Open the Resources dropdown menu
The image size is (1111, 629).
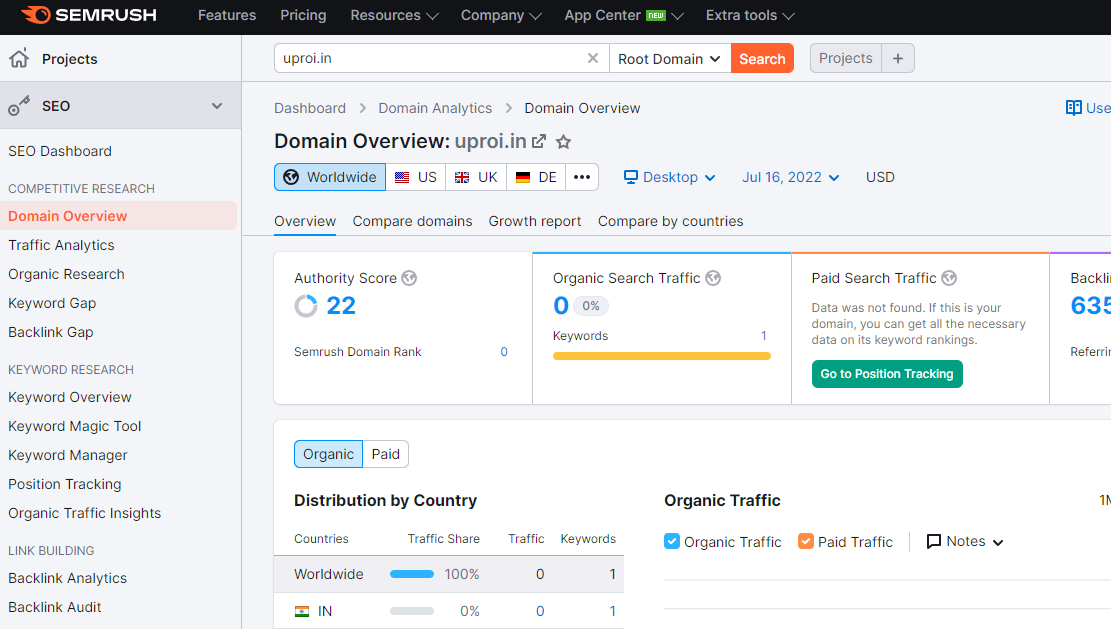pyautogui.click(x=394, y=16)
